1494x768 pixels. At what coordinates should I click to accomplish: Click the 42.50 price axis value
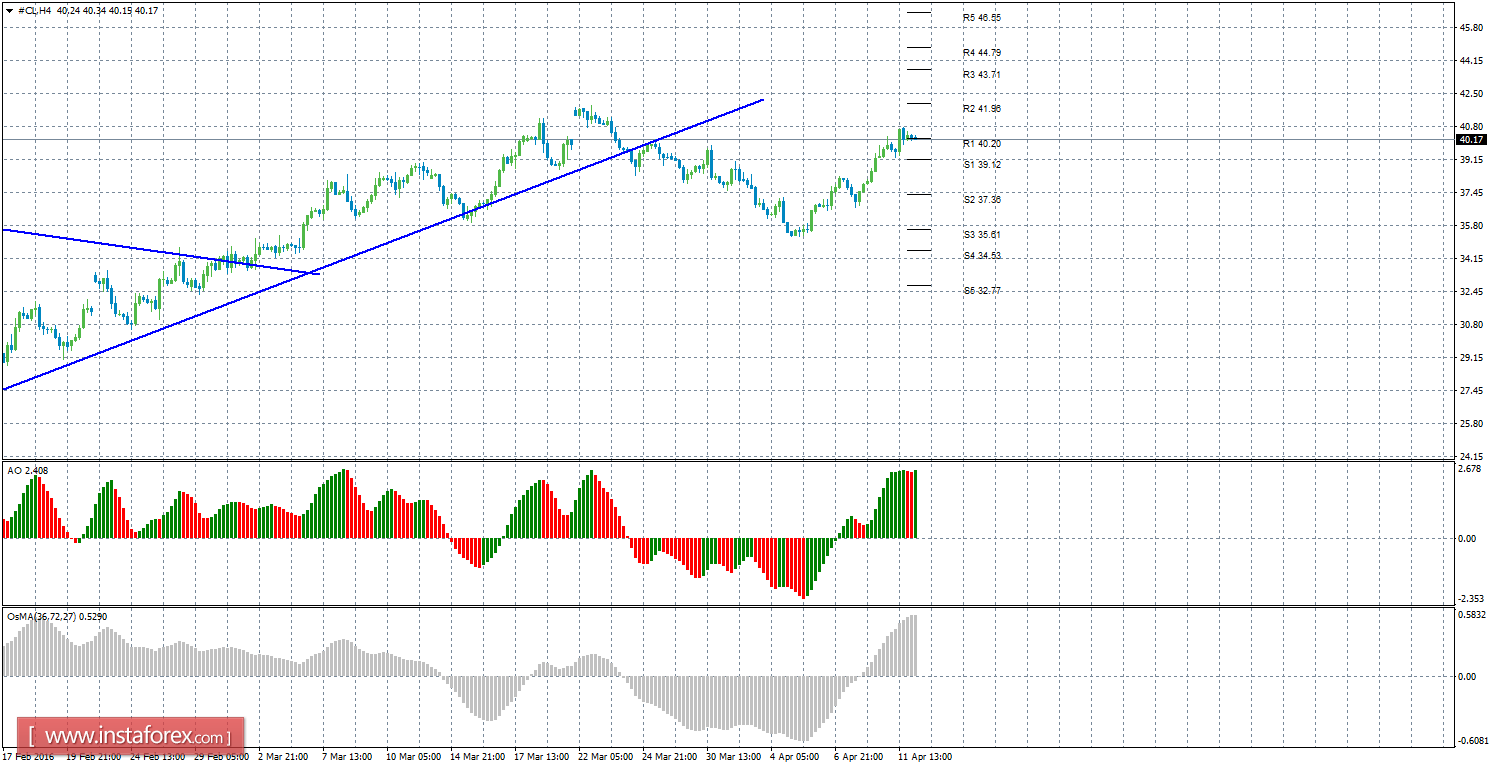[x=1470, y=94]
